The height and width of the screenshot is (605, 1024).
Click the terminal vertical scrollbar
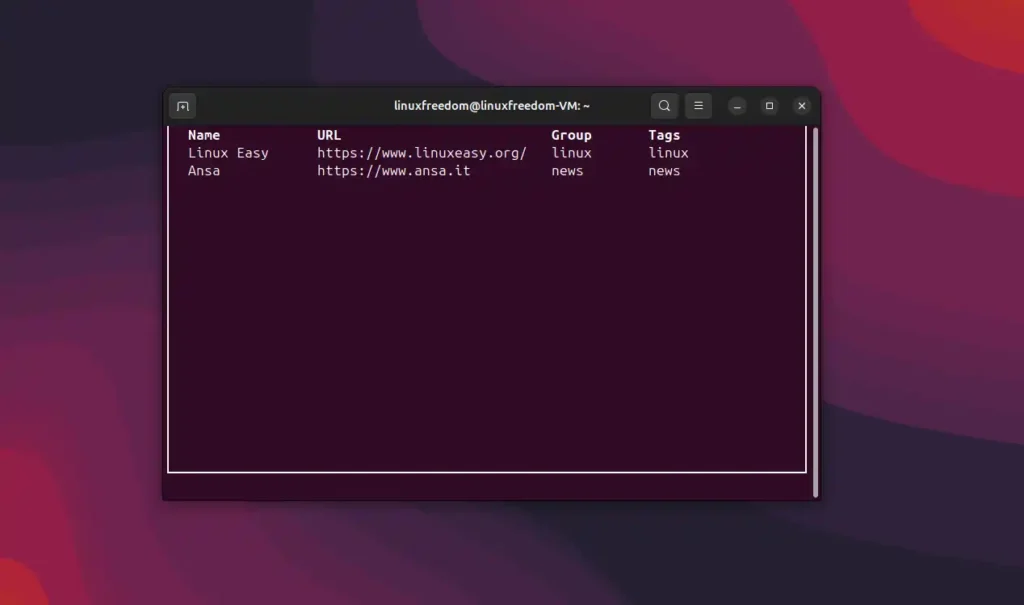[816, 312]
